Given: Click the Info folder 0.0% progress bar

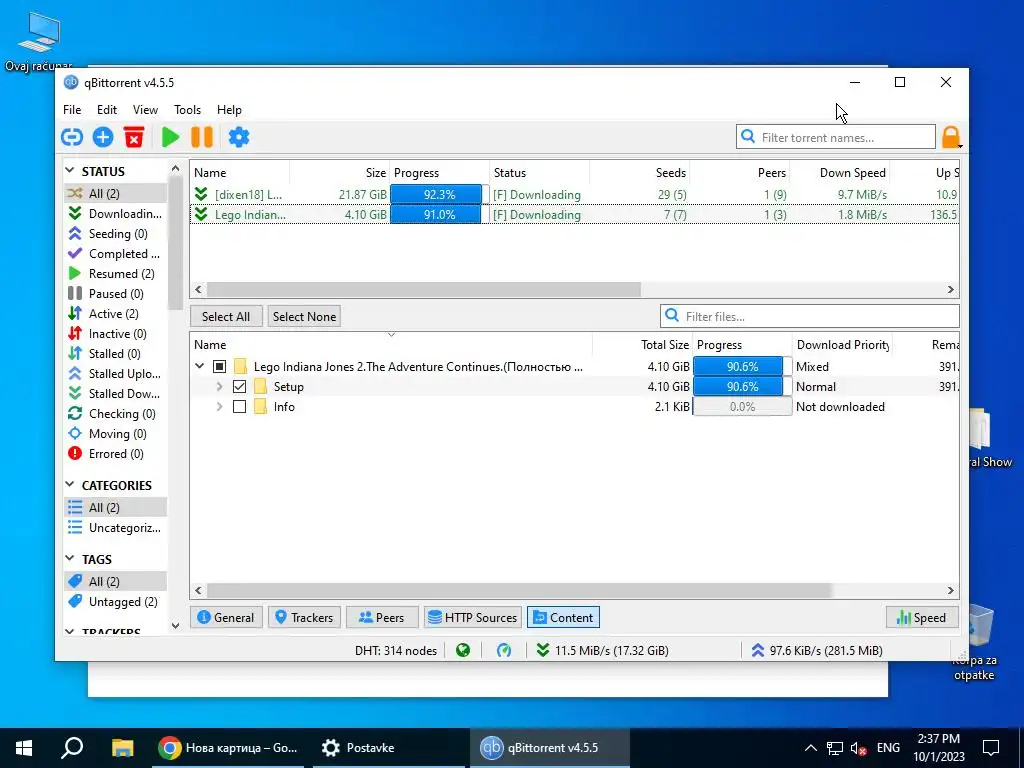Looking at the screenshot, I should tap(743, 407).
